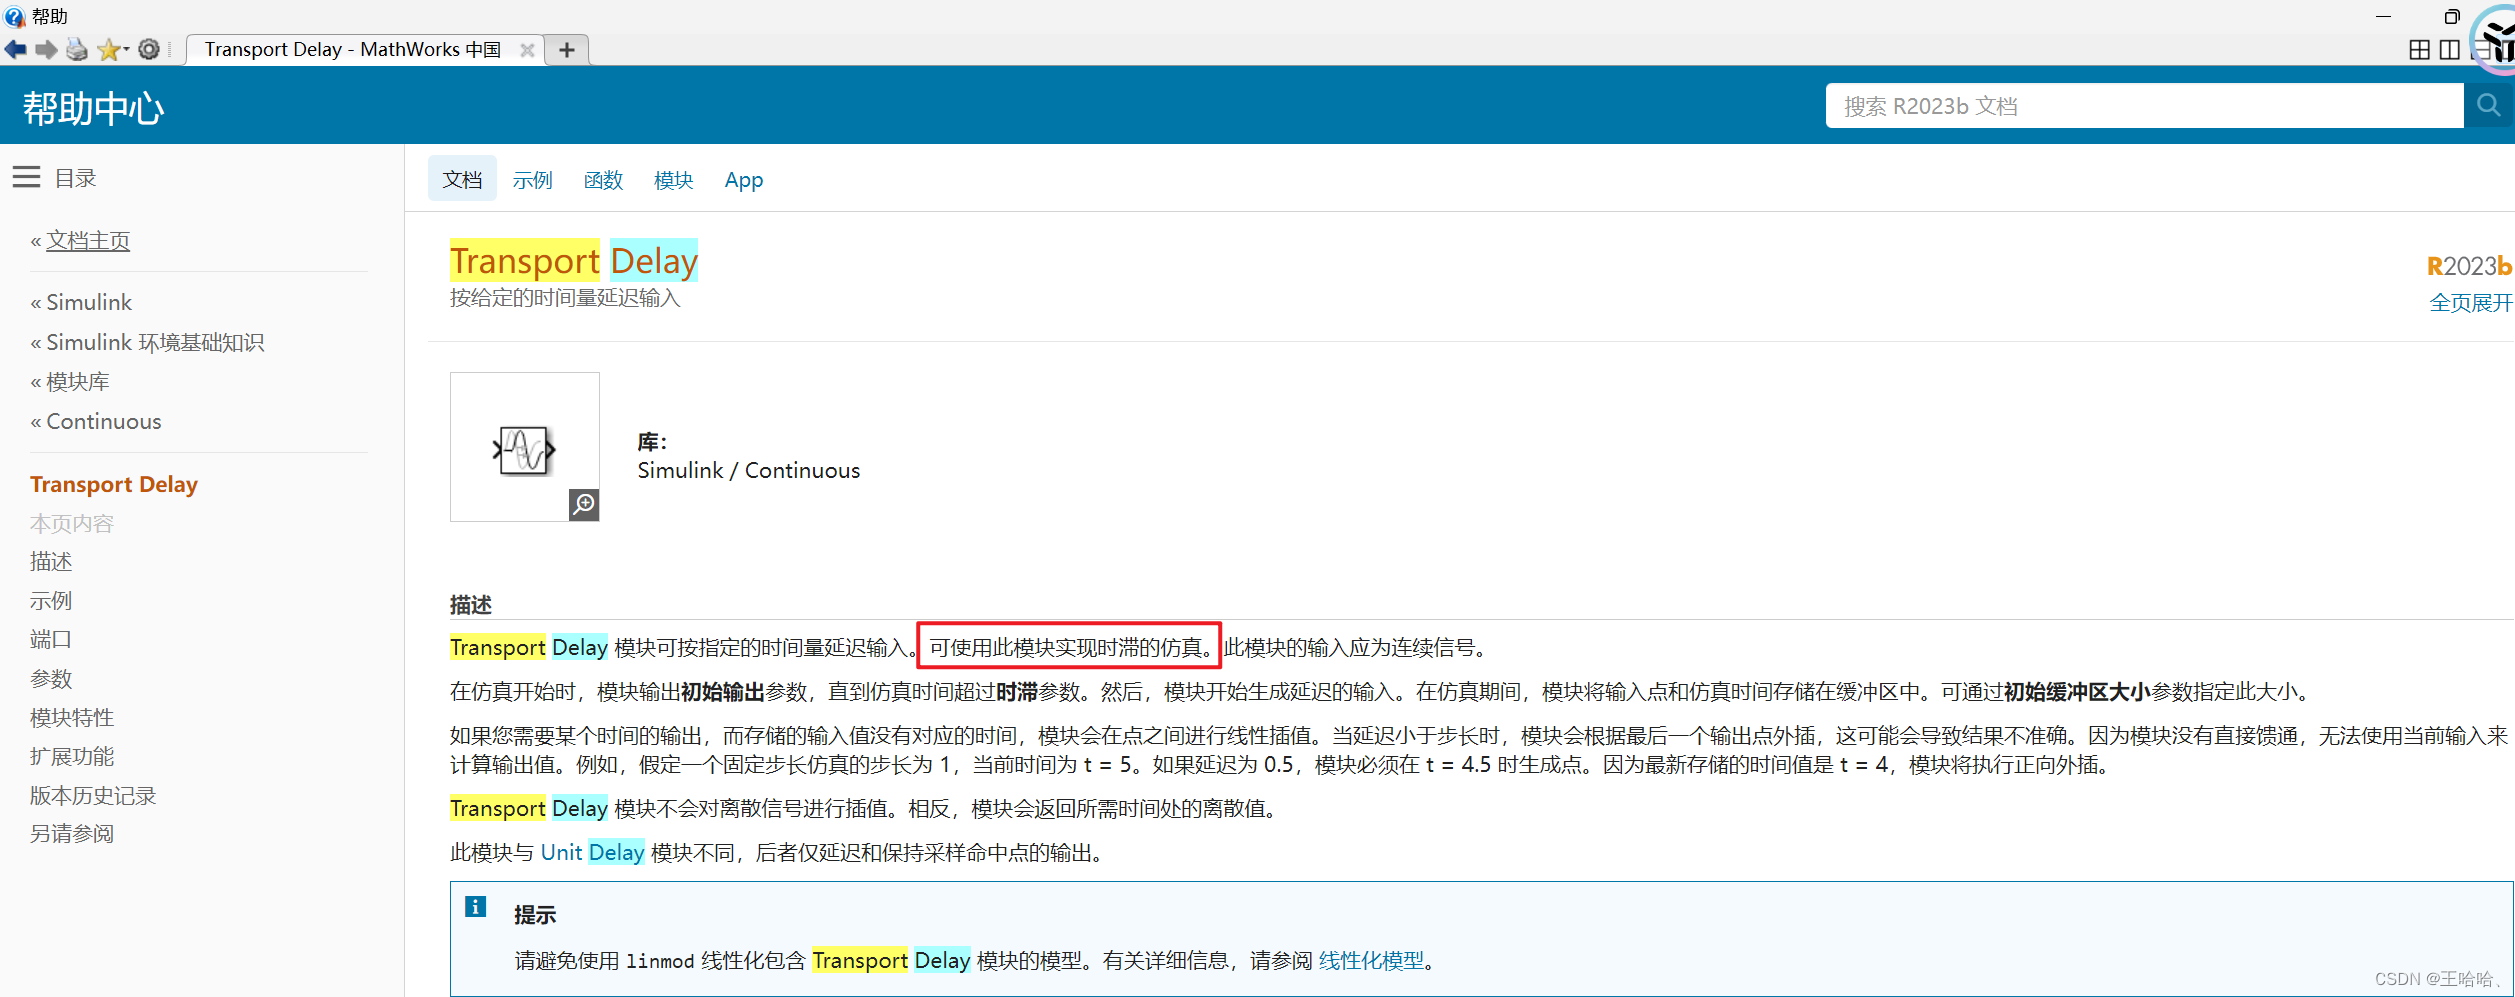The image size is (2515, 997).
Task: Open the 文档主页 link
Action: [88, 240]
